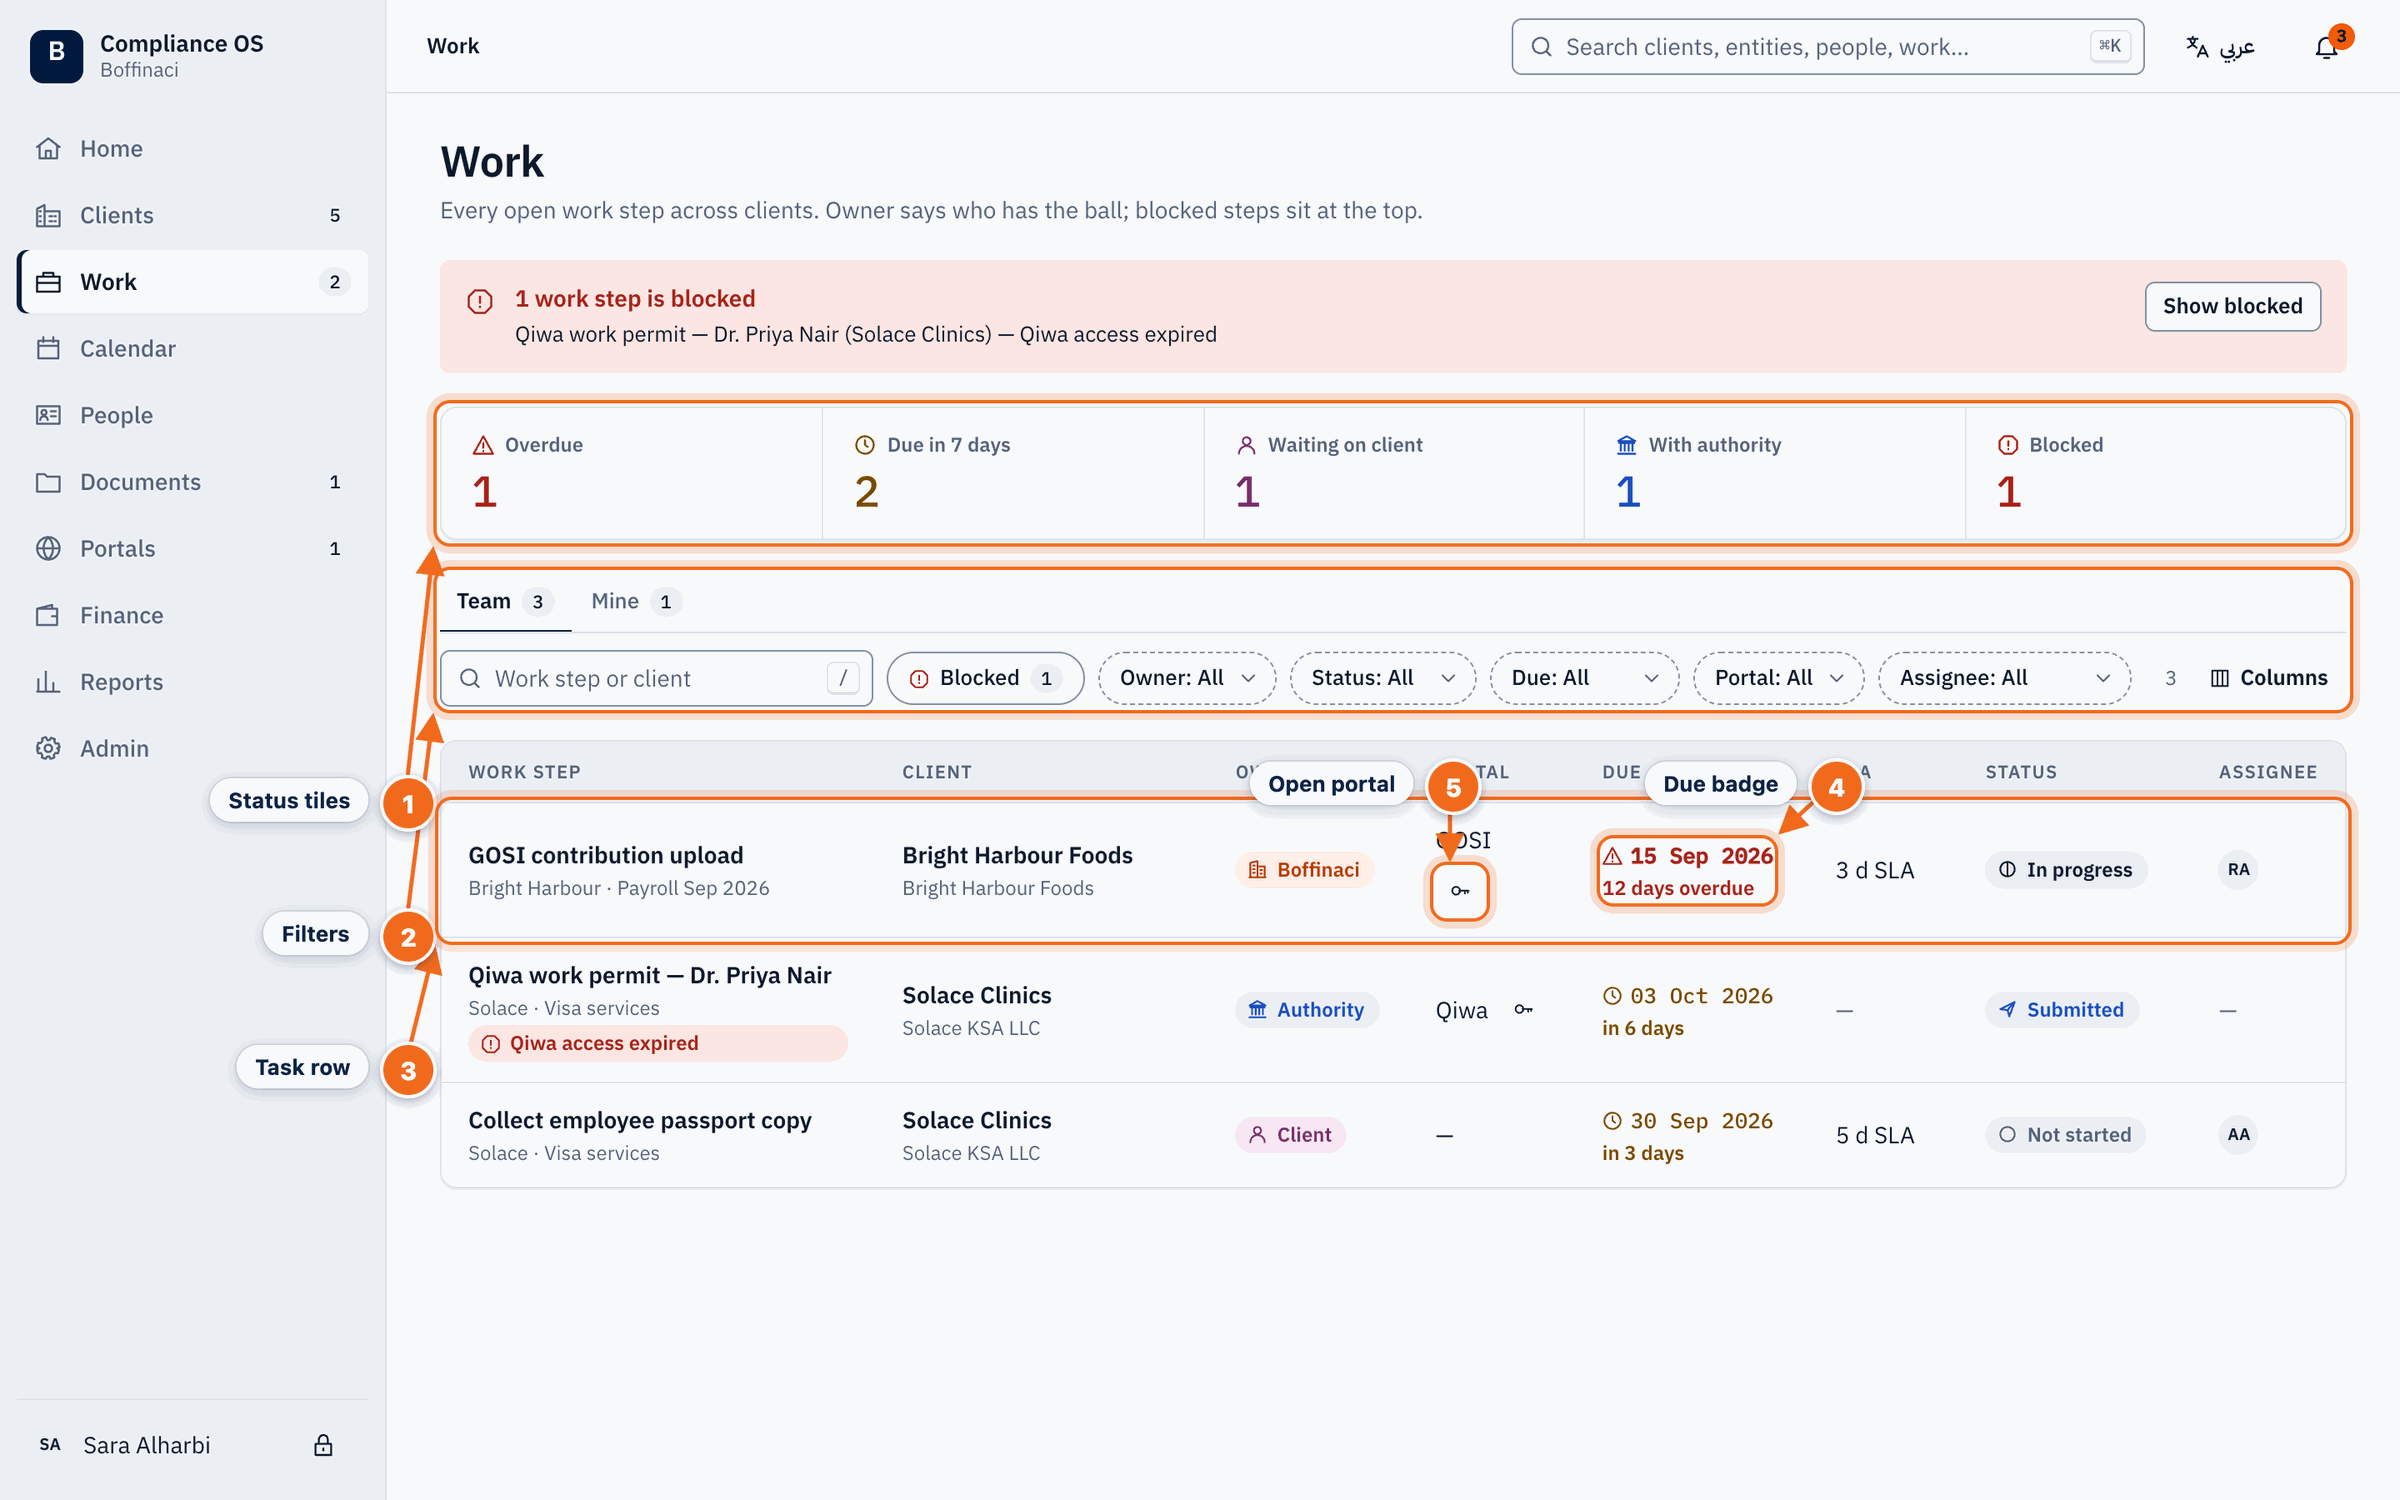The width and height of the screenshot is (2400, 1500).
Task: Focus the global search field
Action: click(x=1827, y=47)
